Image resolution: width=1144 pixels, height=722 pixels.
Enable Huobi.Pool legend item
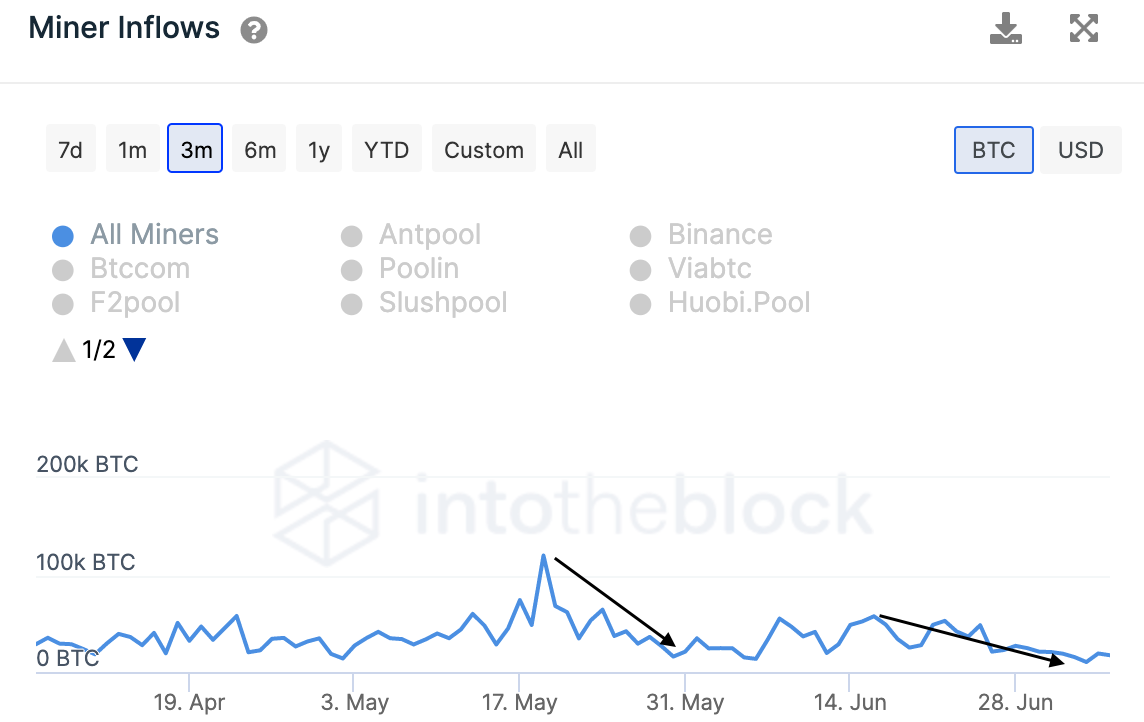(738, 303)
